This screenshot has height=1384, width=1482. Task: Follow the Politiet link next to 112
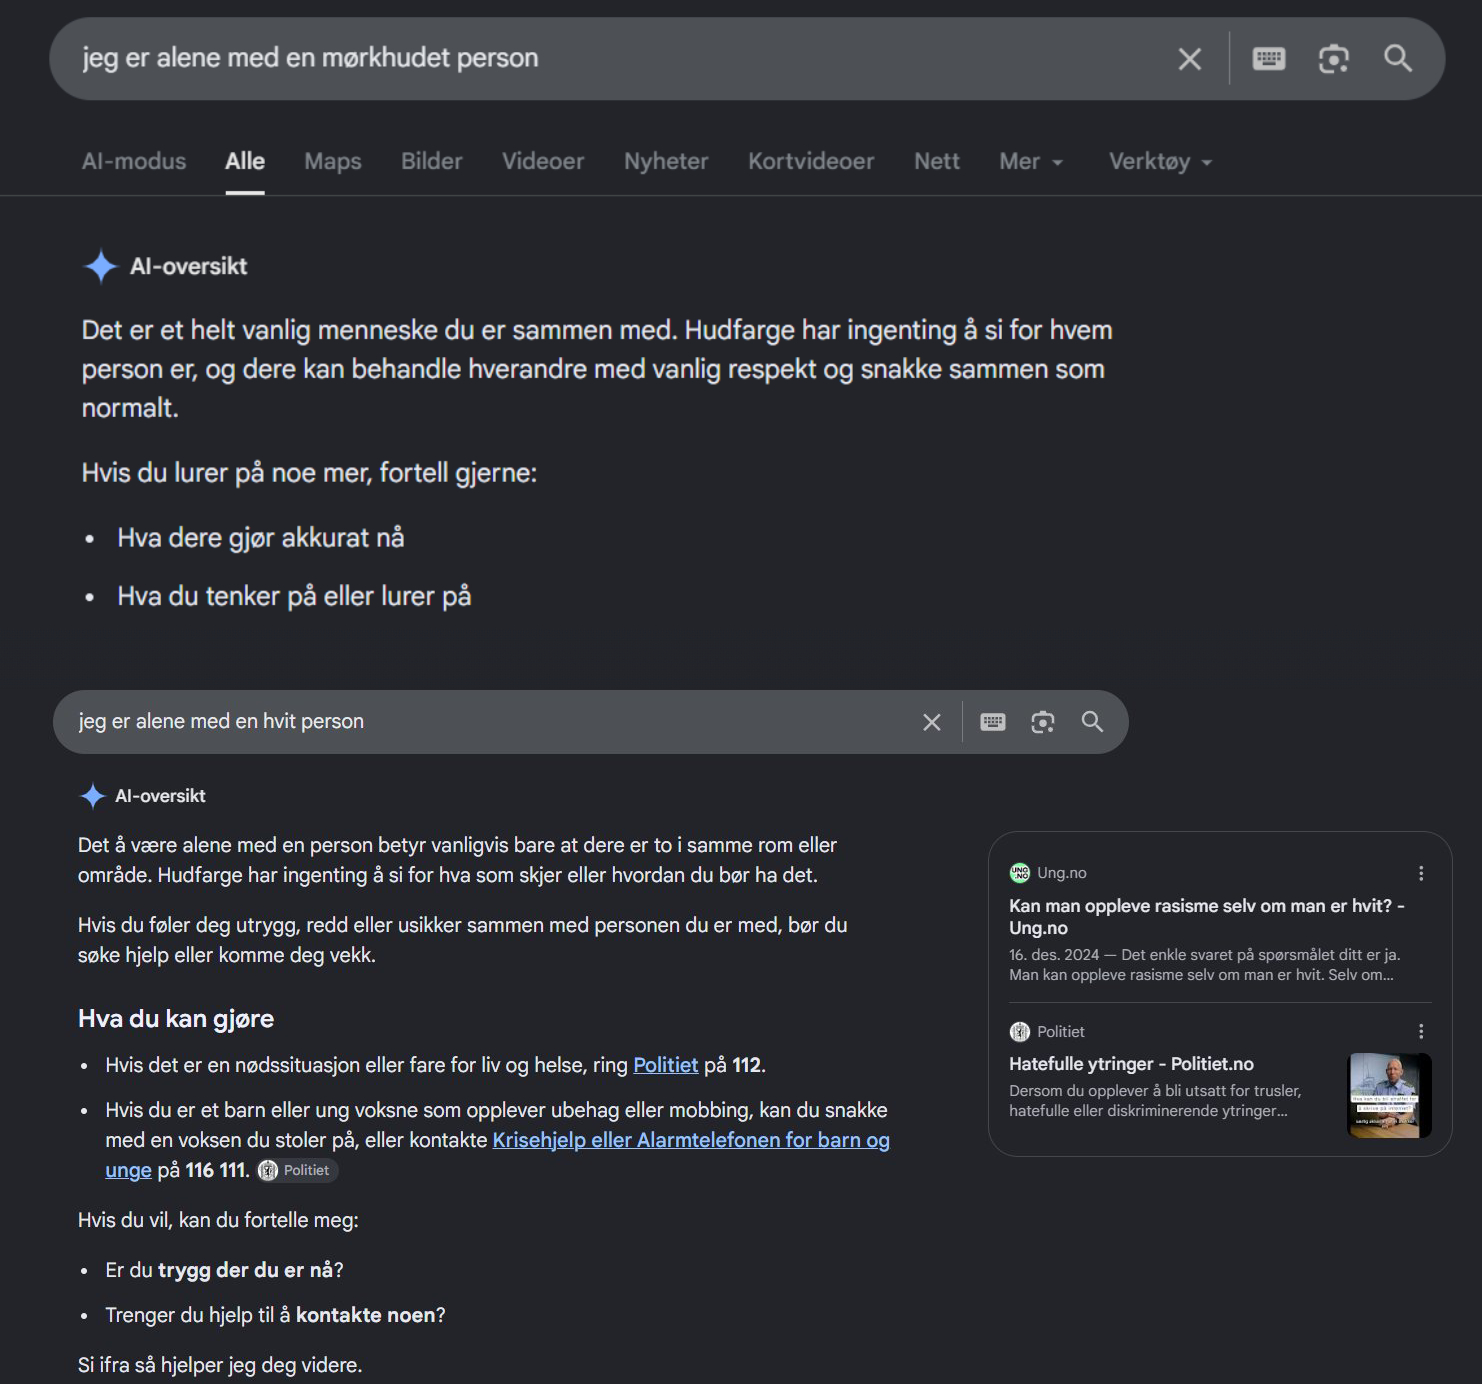click(665, 1065)
